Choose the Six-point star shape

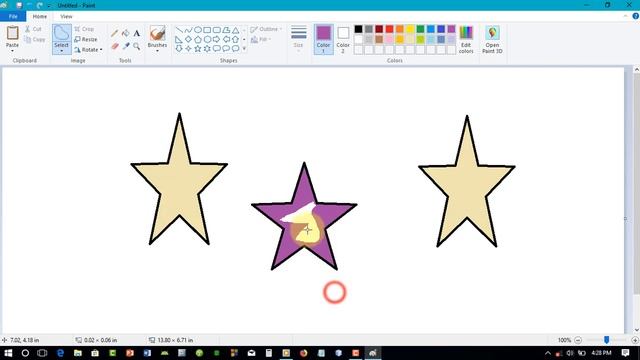tap(207, 49)
